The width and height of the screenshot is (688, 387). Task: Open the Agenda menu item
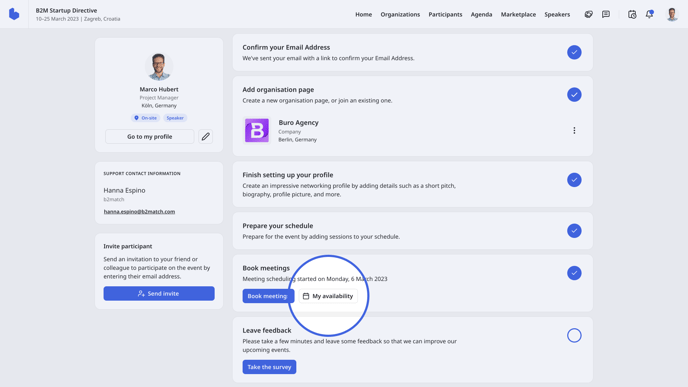(x=481, y=14)
